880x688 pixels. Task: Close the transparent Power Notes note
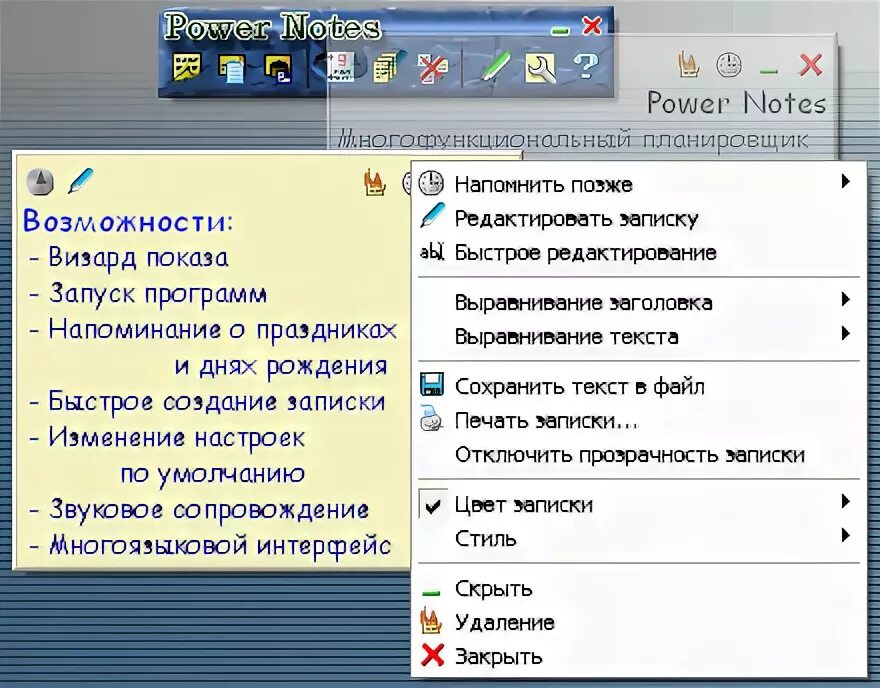tap(810, 65)
